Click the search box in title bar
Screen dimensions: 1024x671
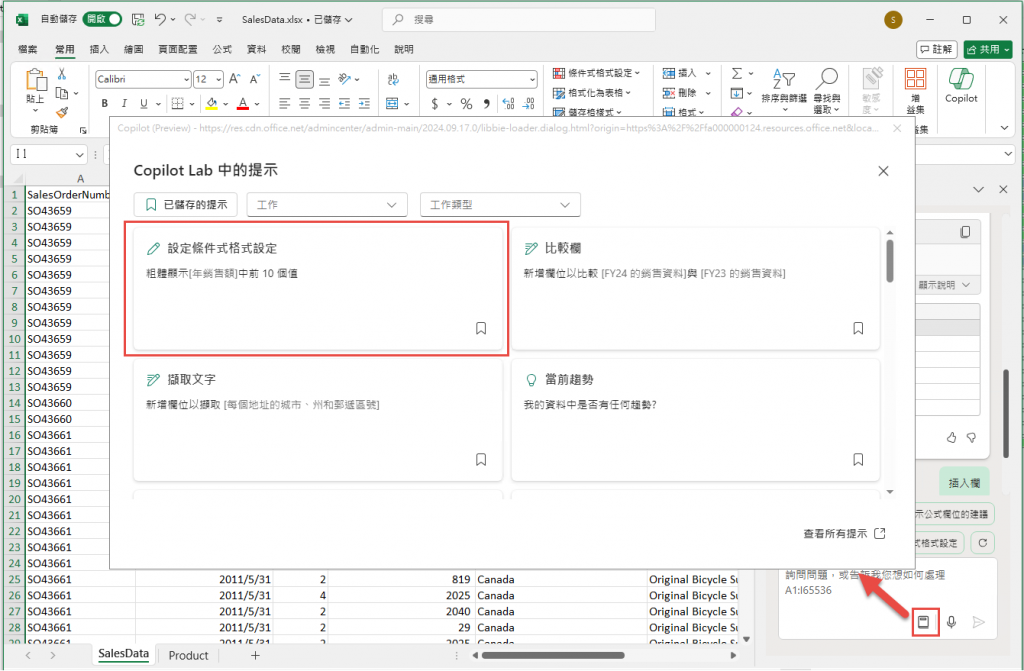point(519,20)
